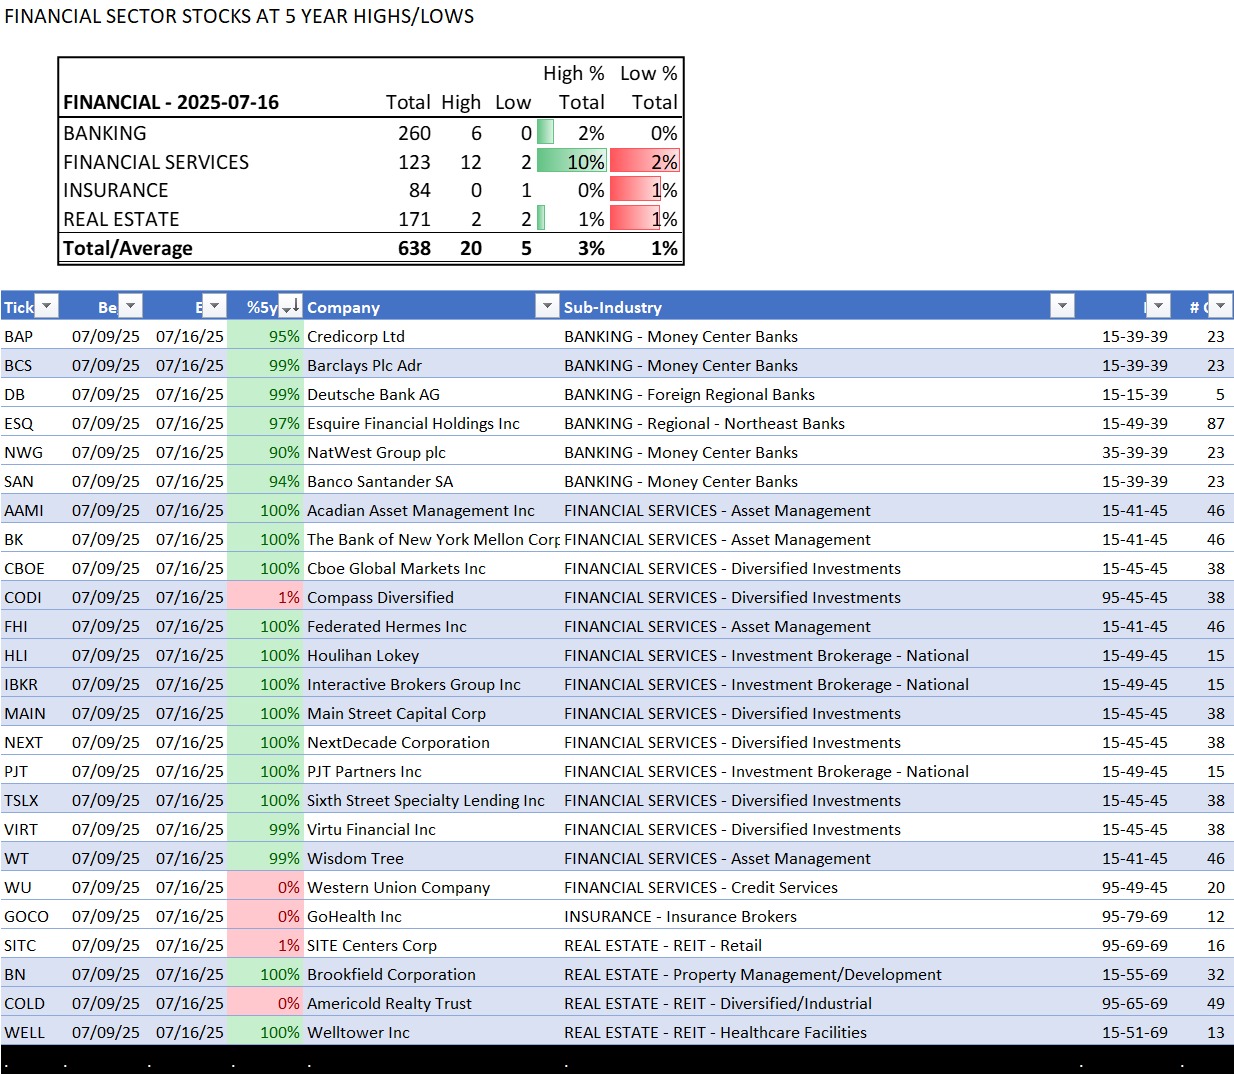Click the green 10% High data bar cell
This screenshot has width=1234, height=1074.
[x=571, y=161]
